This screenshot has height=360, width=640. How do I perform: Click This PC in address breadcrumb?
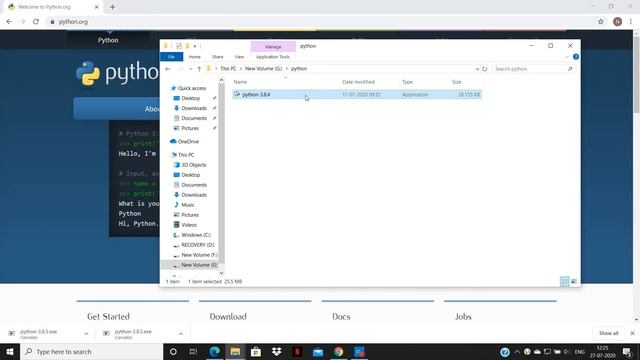(228, 69)
